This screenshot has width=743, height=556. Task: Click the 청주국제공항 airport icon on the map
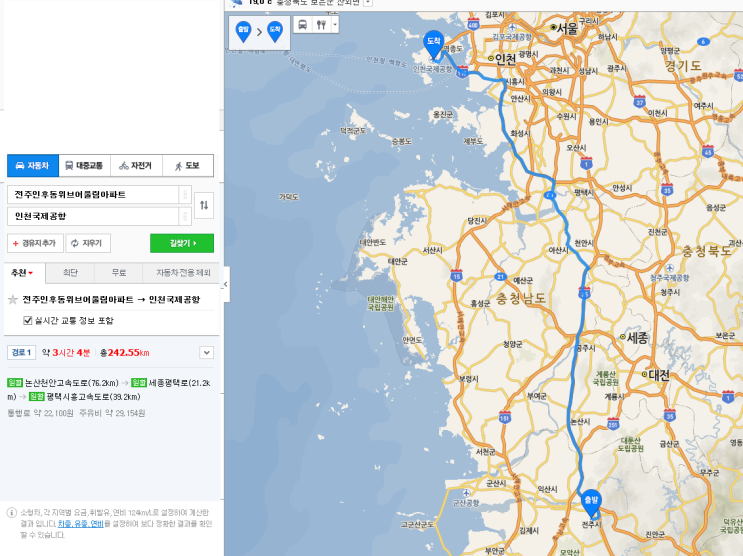point(669,268)
